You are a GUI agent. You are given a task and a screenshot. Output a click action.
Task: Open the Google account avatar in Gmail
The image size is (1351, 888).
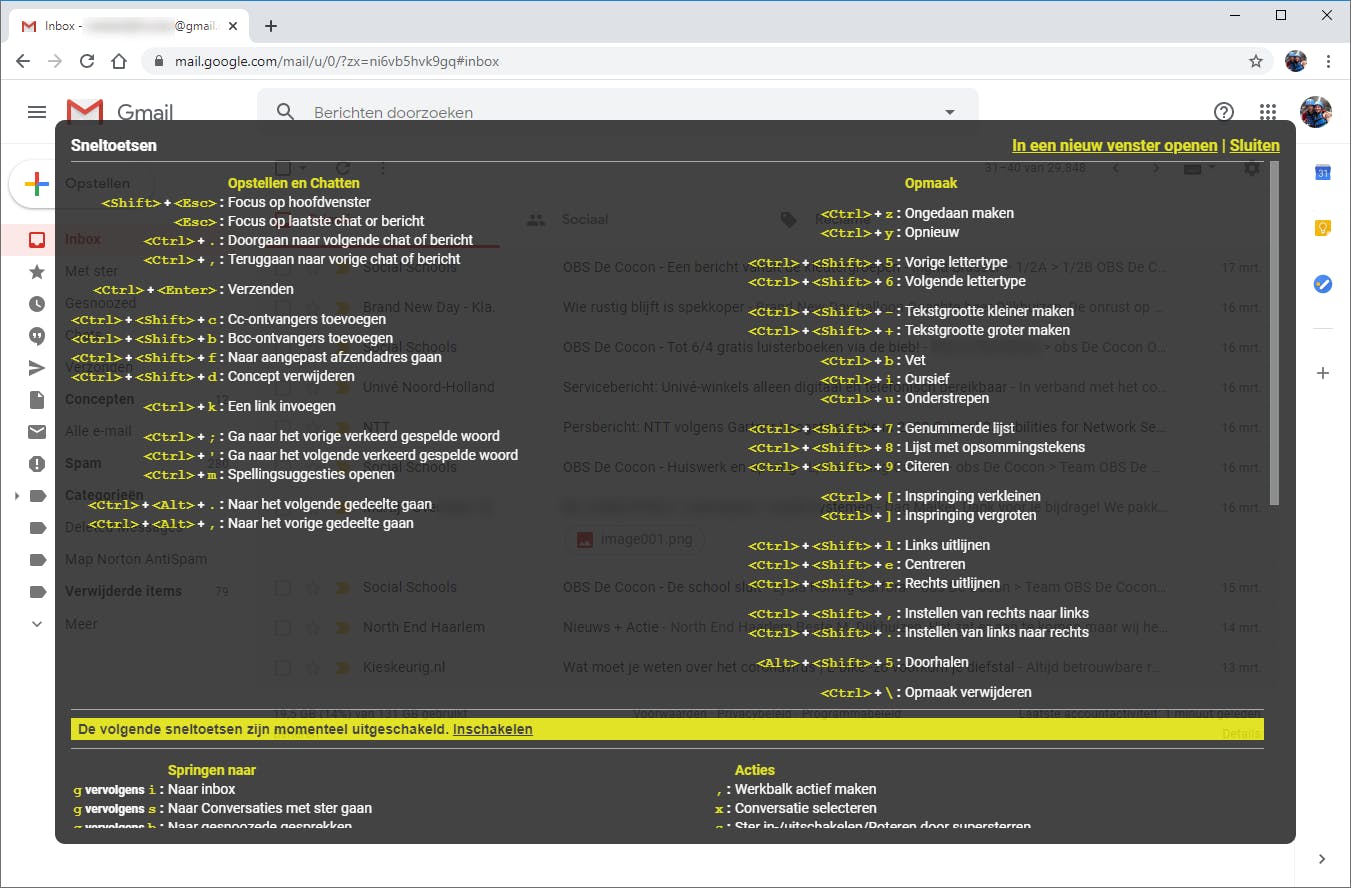click(x=1316, y=112)
